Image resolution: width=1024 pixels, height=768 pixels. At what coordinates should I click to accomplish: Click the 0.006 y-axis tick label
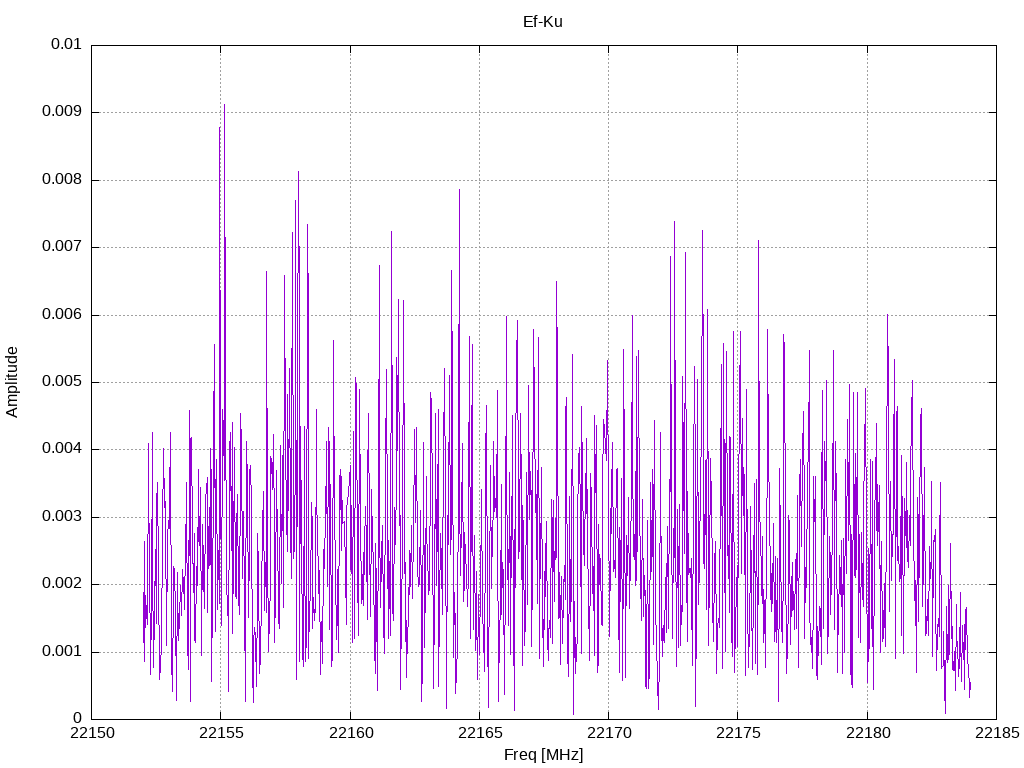(62, 314)
